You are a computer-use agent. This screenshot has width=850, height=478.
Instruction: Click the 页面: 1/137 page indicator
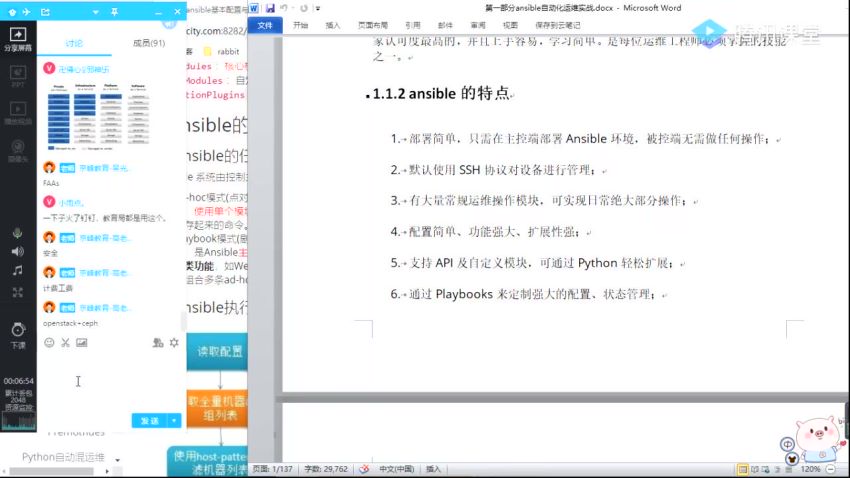coord(273,469)
